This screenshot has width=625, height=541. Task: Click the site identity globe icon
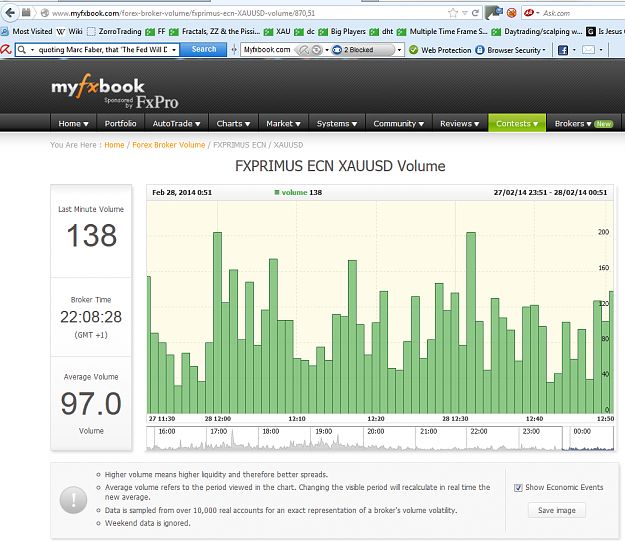click(x=45, y=13)
